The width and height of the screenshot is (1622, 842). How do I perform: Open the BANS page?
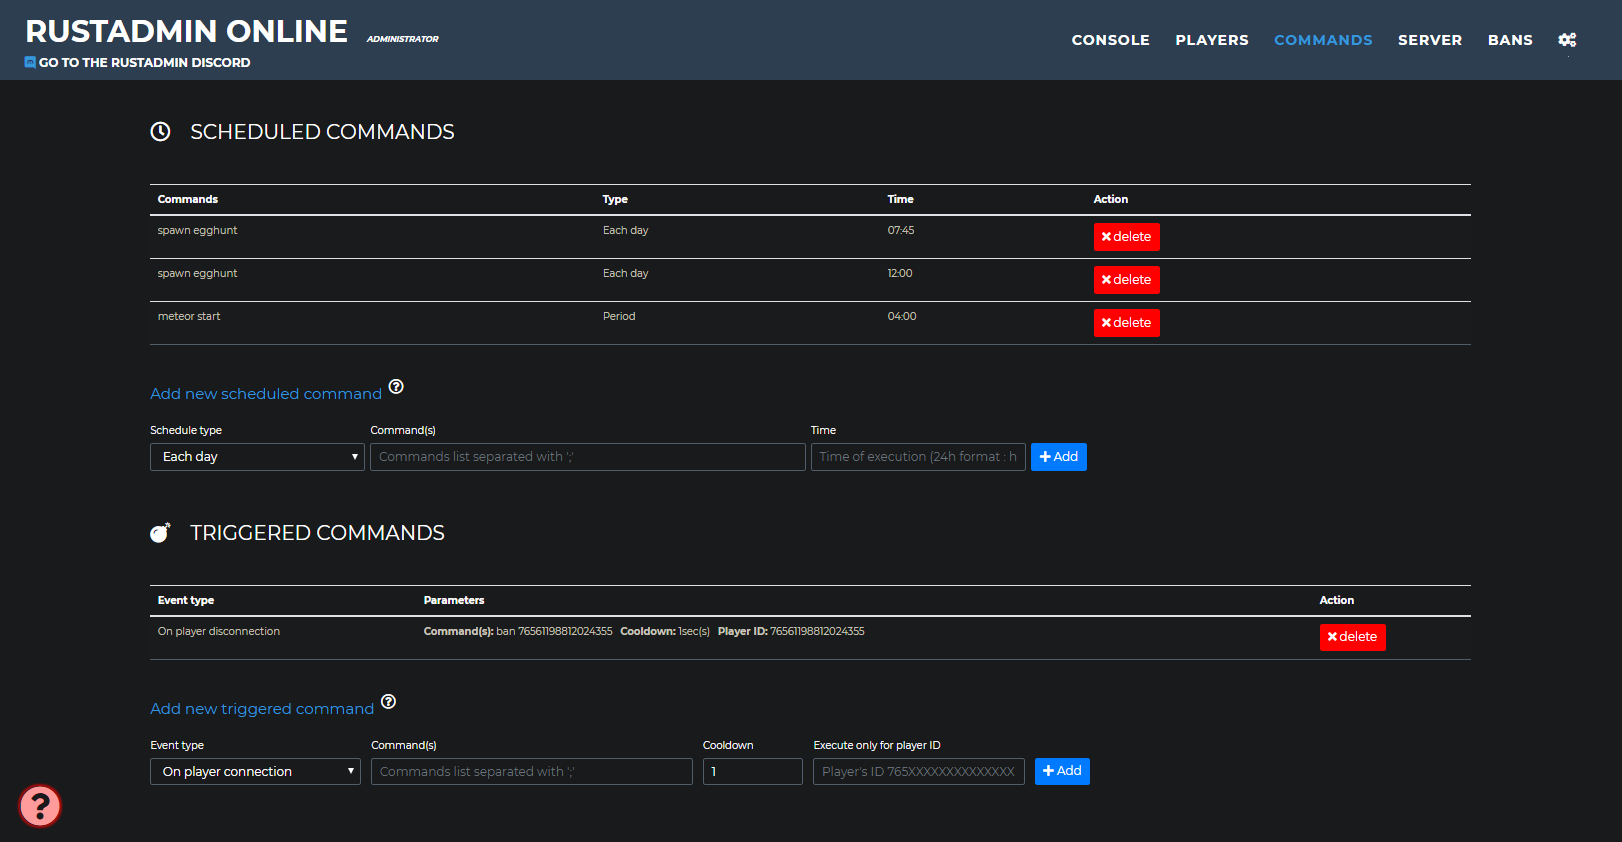[x=1510, y=40]
